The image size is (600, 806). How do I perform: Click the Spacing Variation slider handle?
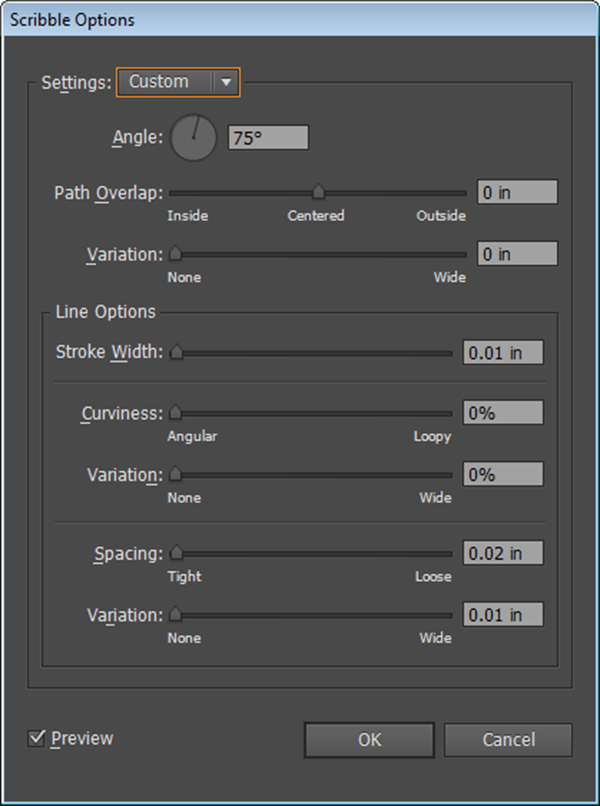pos(176,614)
